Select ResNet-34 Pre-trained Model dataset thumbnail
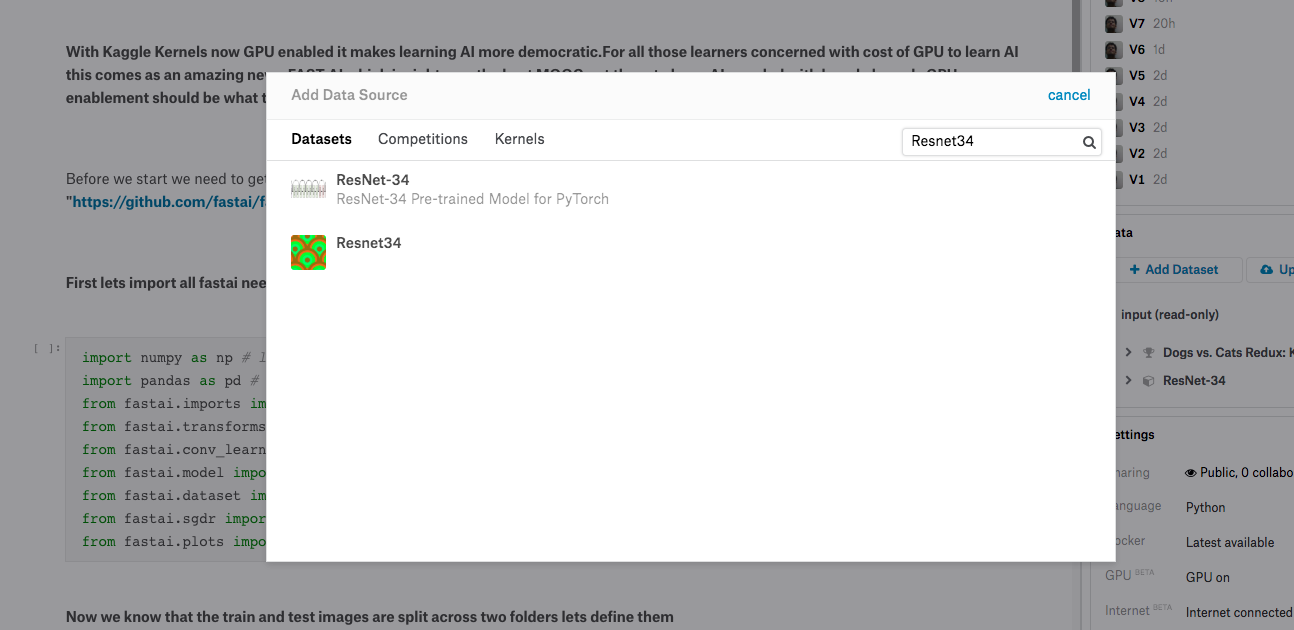The width and height of the screenshot is (1294, 630). [308, 189]
